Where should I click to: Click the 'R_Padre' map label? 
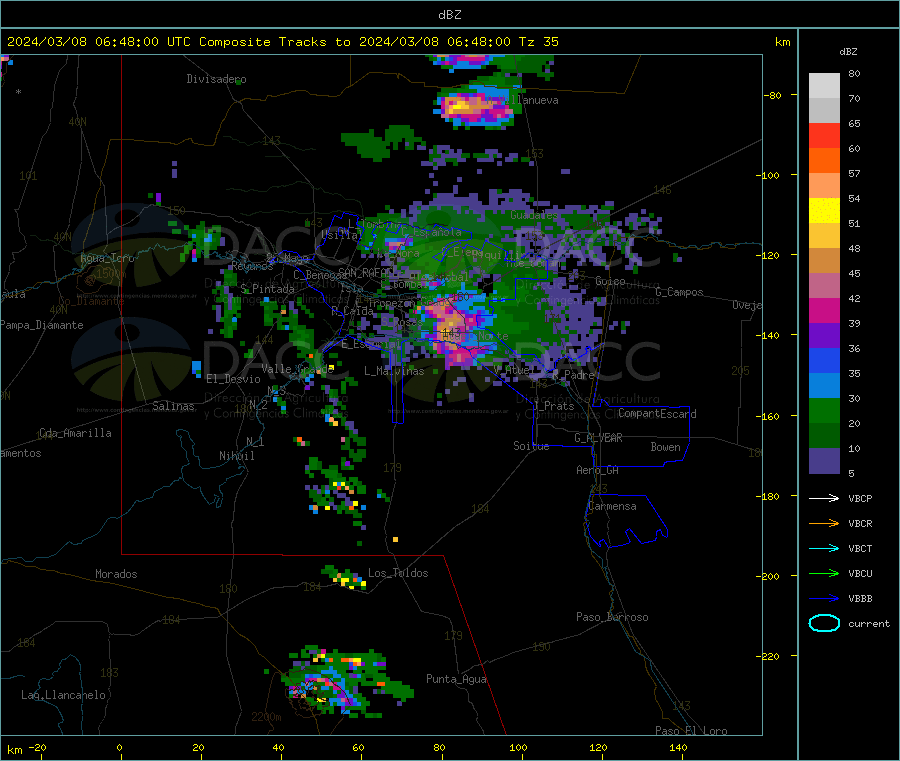pyautogui.click(x=573, y=375)
